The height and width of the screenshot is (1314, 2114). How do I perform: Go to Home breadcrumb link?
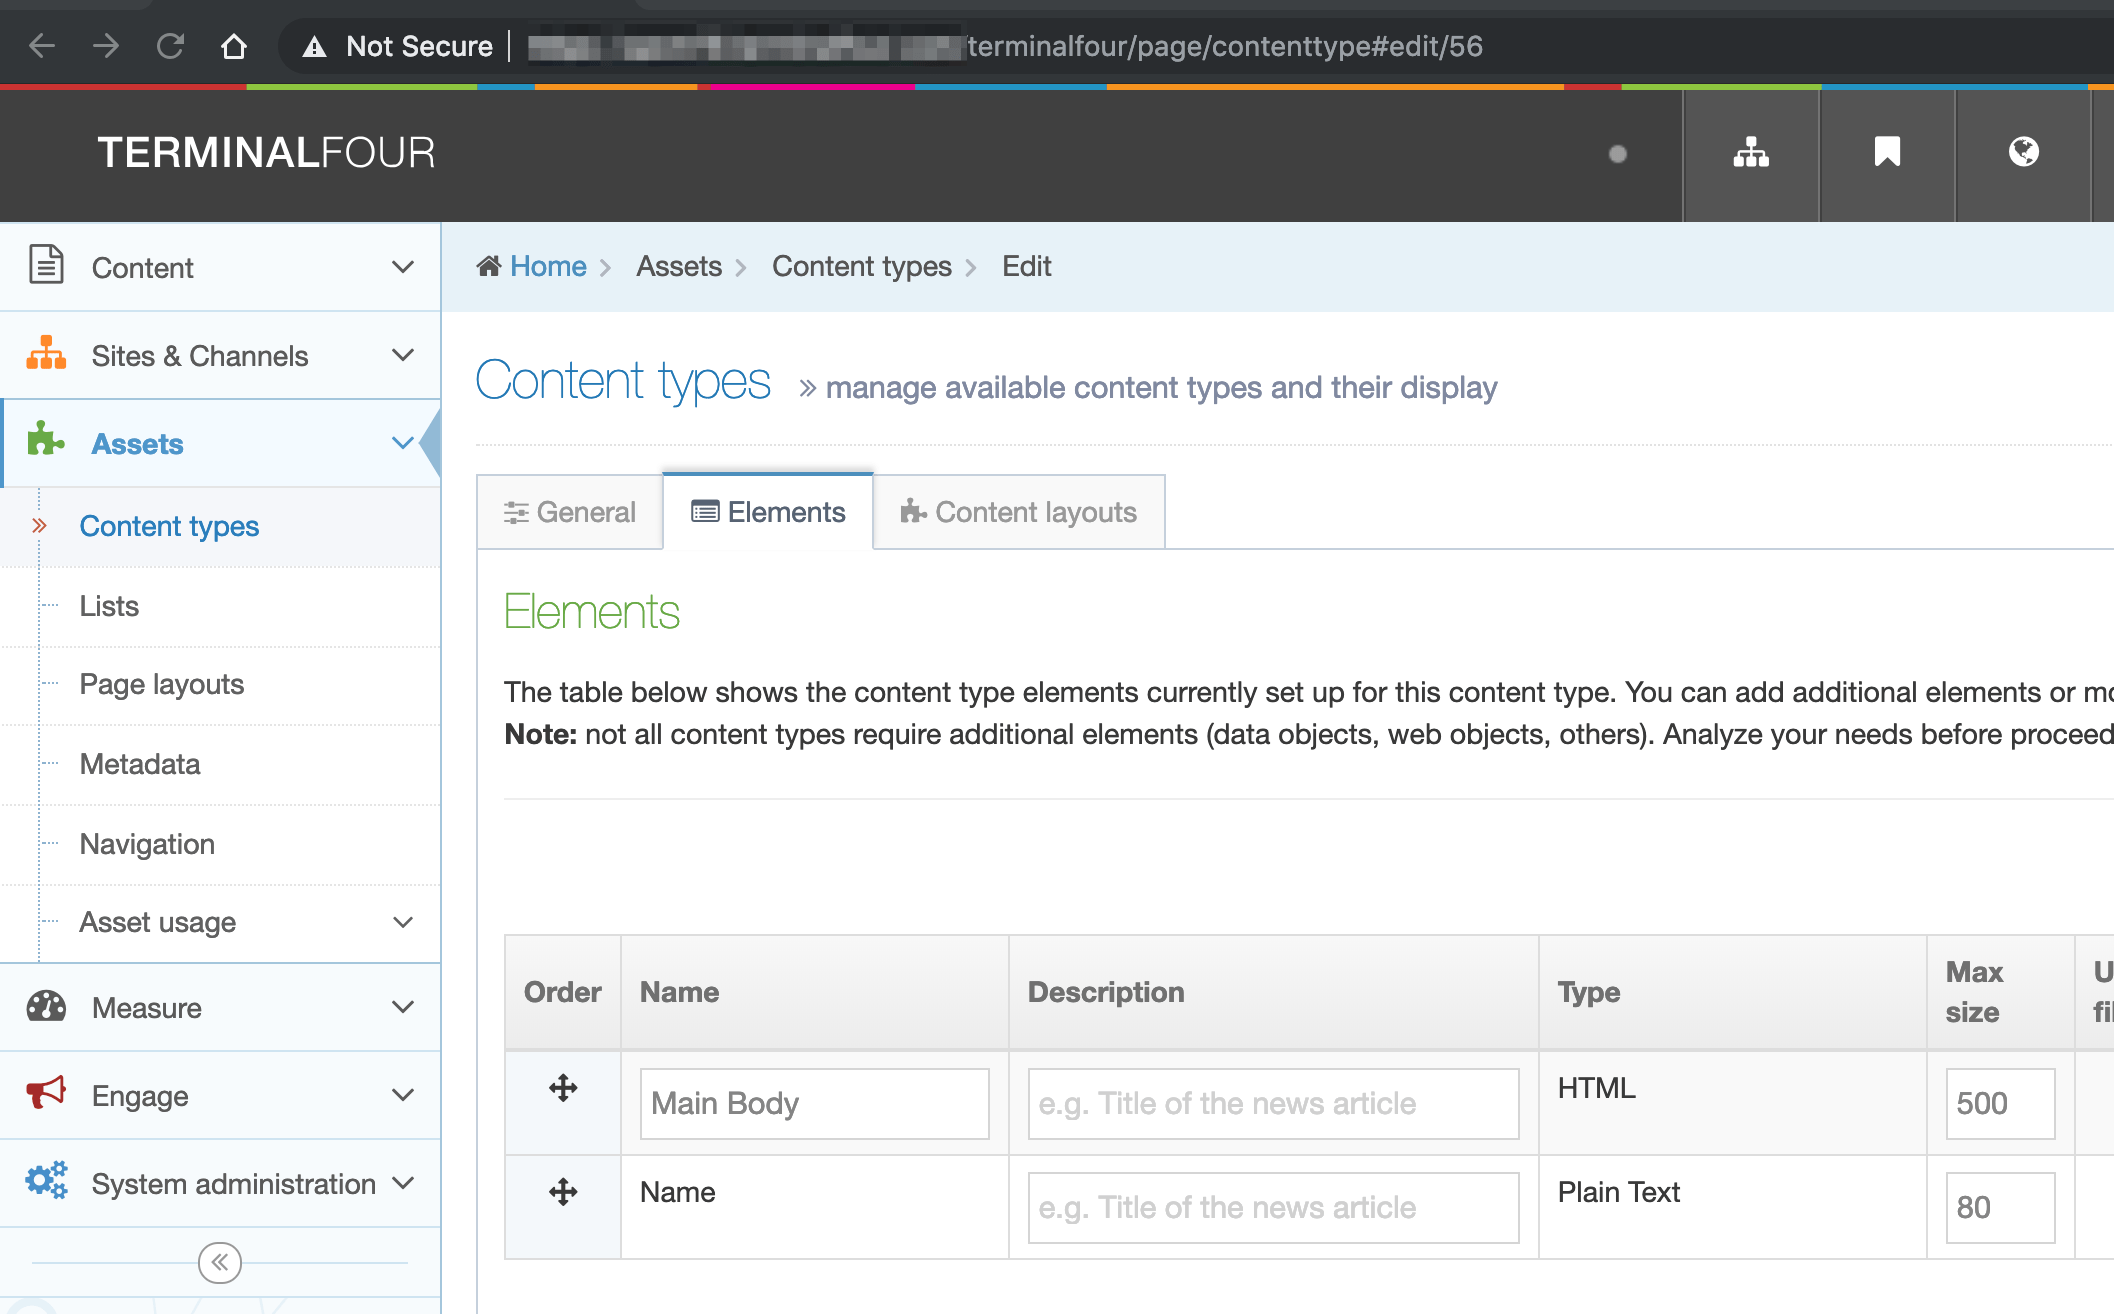coord(547,266)
